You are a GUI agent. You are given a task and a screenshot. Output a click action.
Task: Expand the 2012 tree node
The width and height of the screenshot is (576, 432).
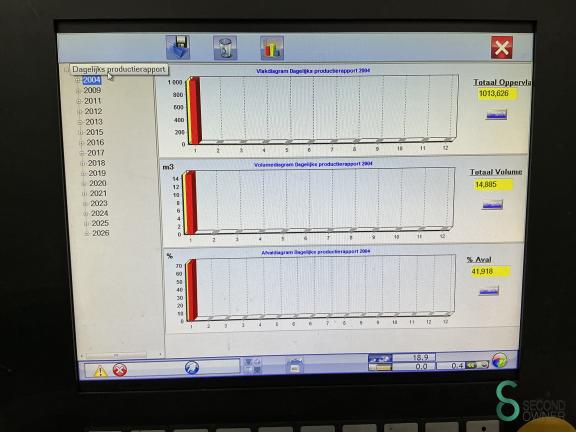79,112
